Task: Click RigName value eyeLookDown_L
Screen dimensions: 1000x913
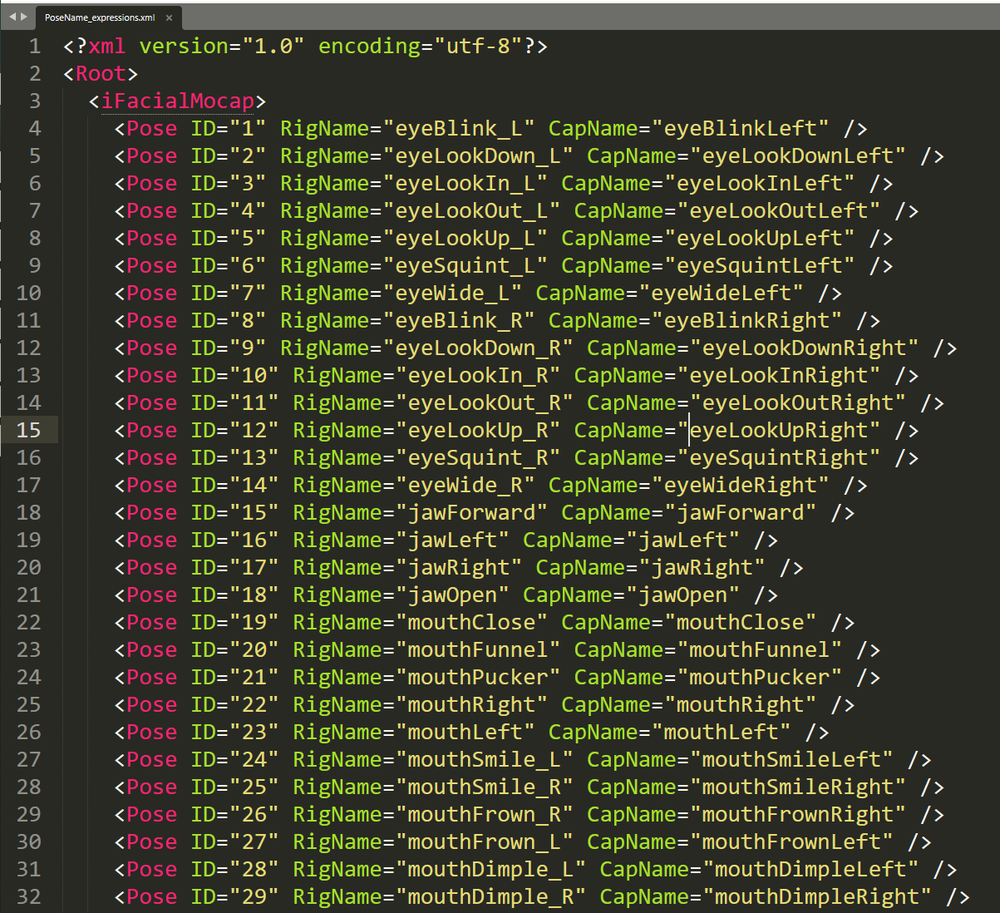Action: click(x=478, y=156)
